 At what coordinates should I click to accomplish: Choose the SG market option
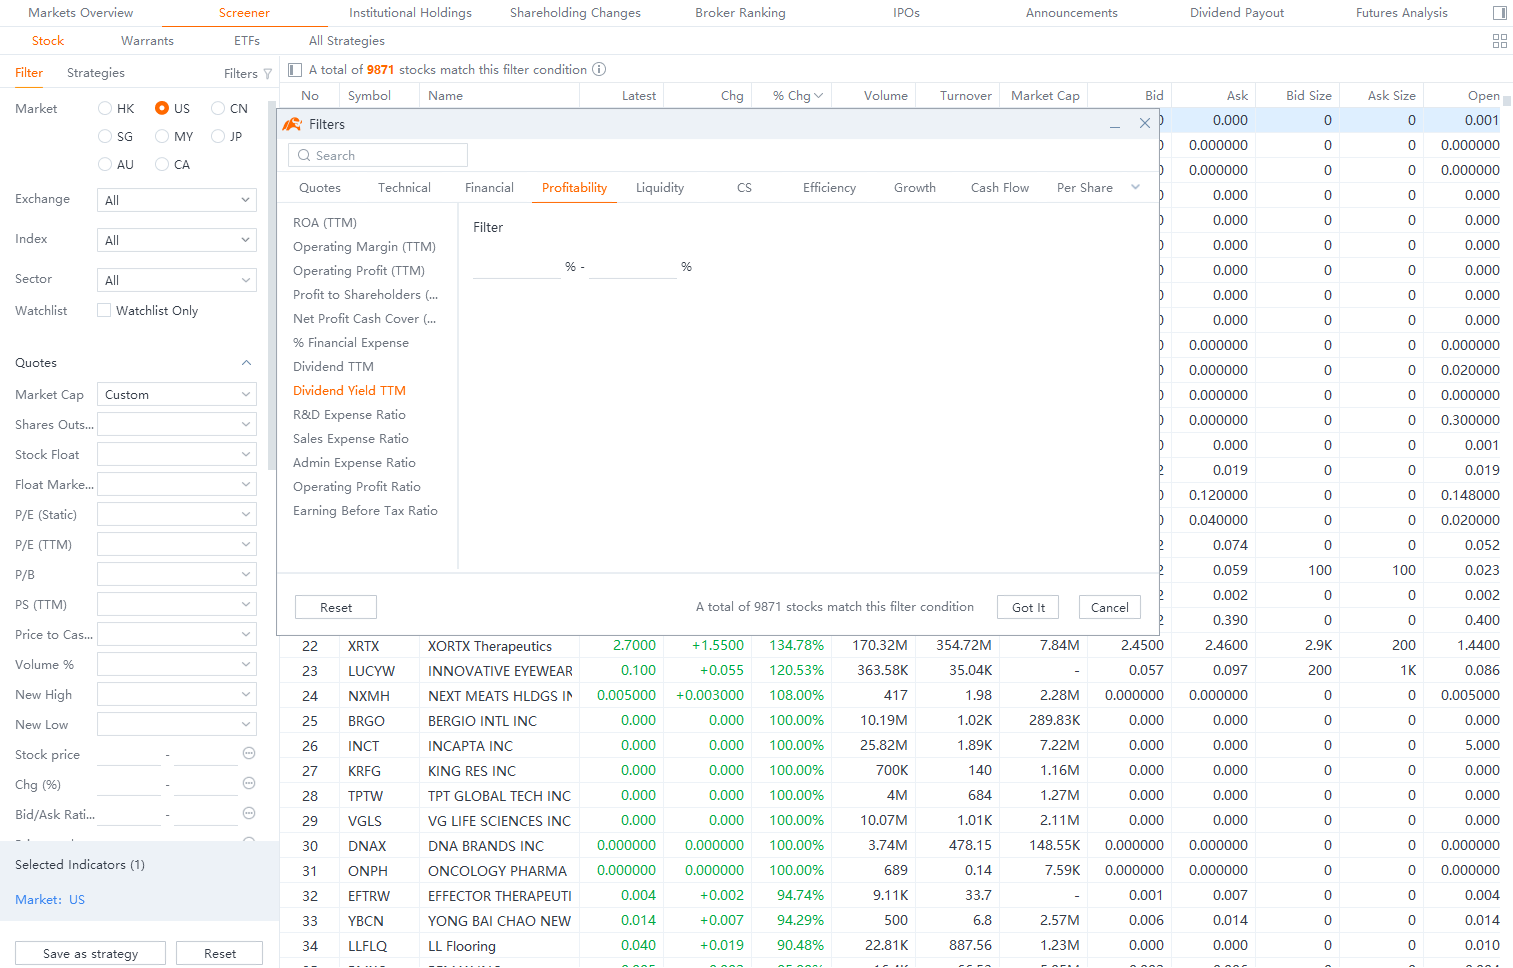(x=105, y=136)
